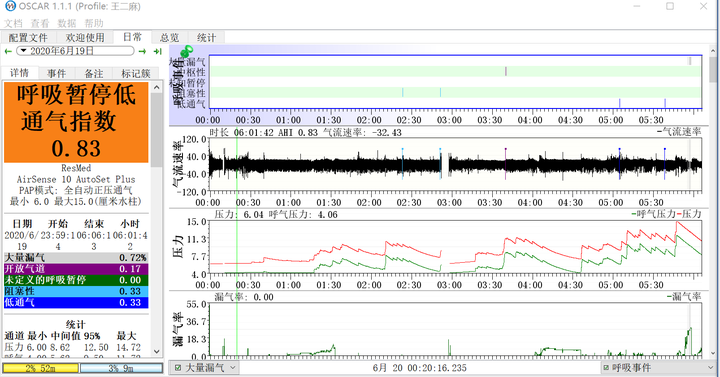Image resolution: width=720 pixels, height=377 pixels.
Task: Go to next day with right green arrow
Action: 142,51
